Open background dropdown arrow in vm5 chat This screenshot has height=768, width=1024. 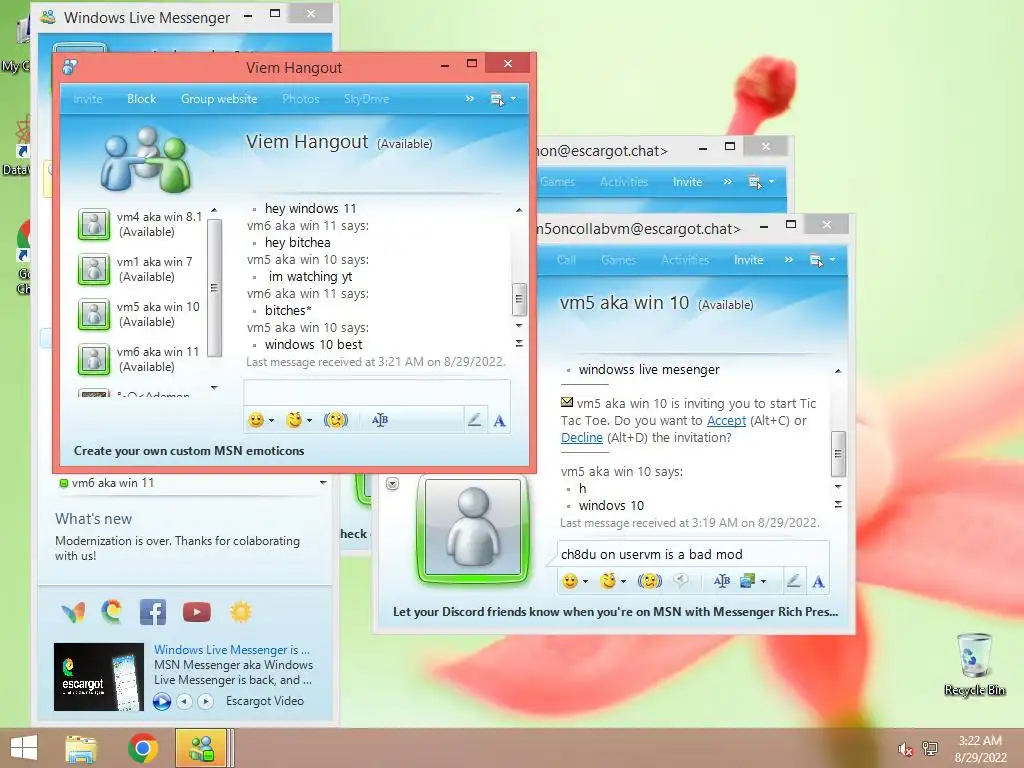tap(763, 581)
